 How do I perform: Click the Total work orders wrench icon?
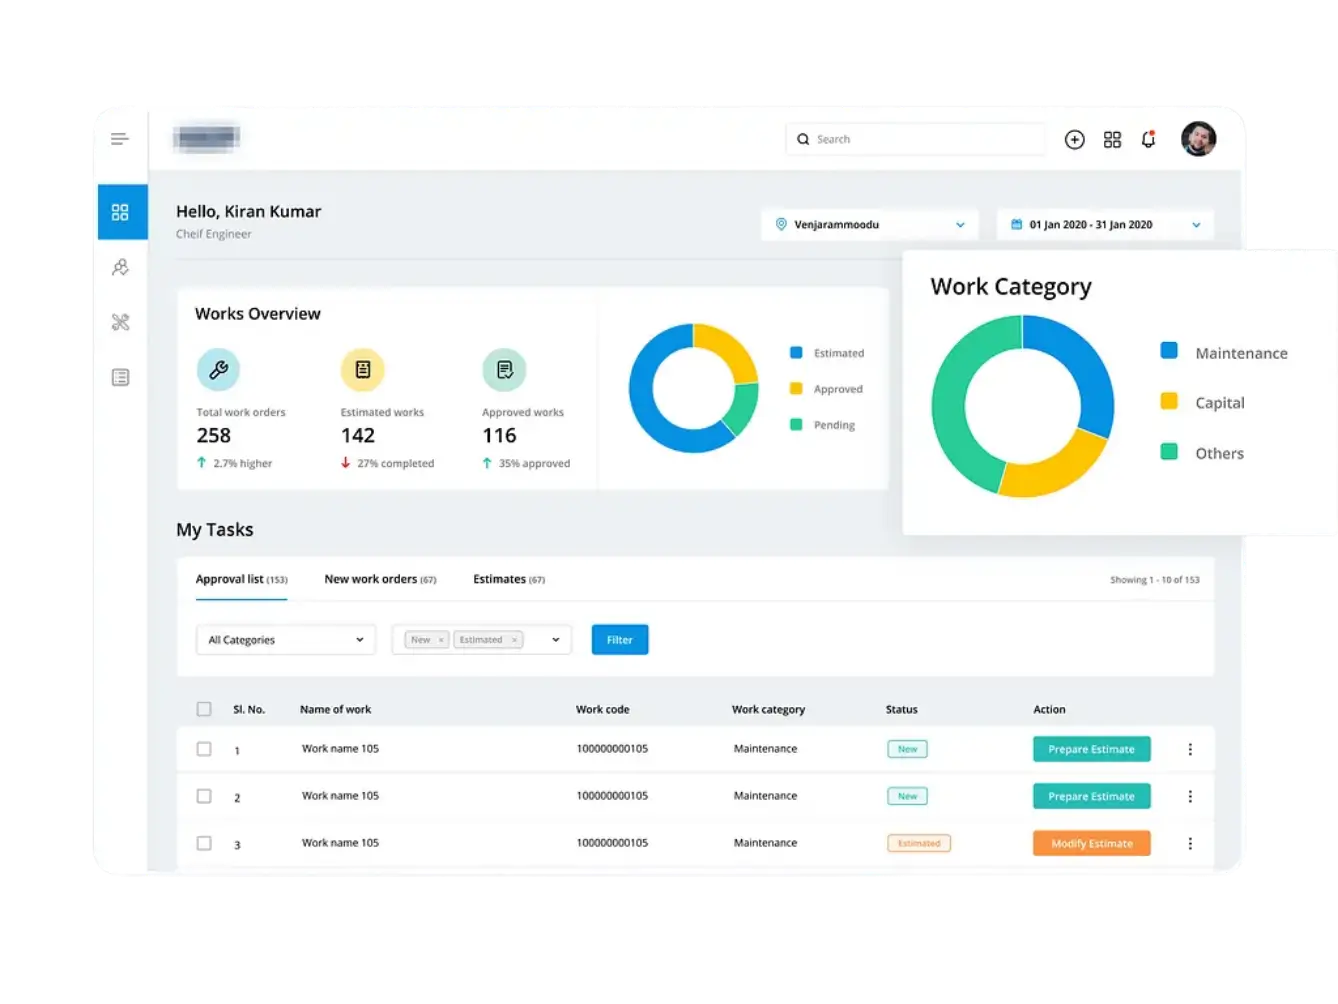pos(218,370)
